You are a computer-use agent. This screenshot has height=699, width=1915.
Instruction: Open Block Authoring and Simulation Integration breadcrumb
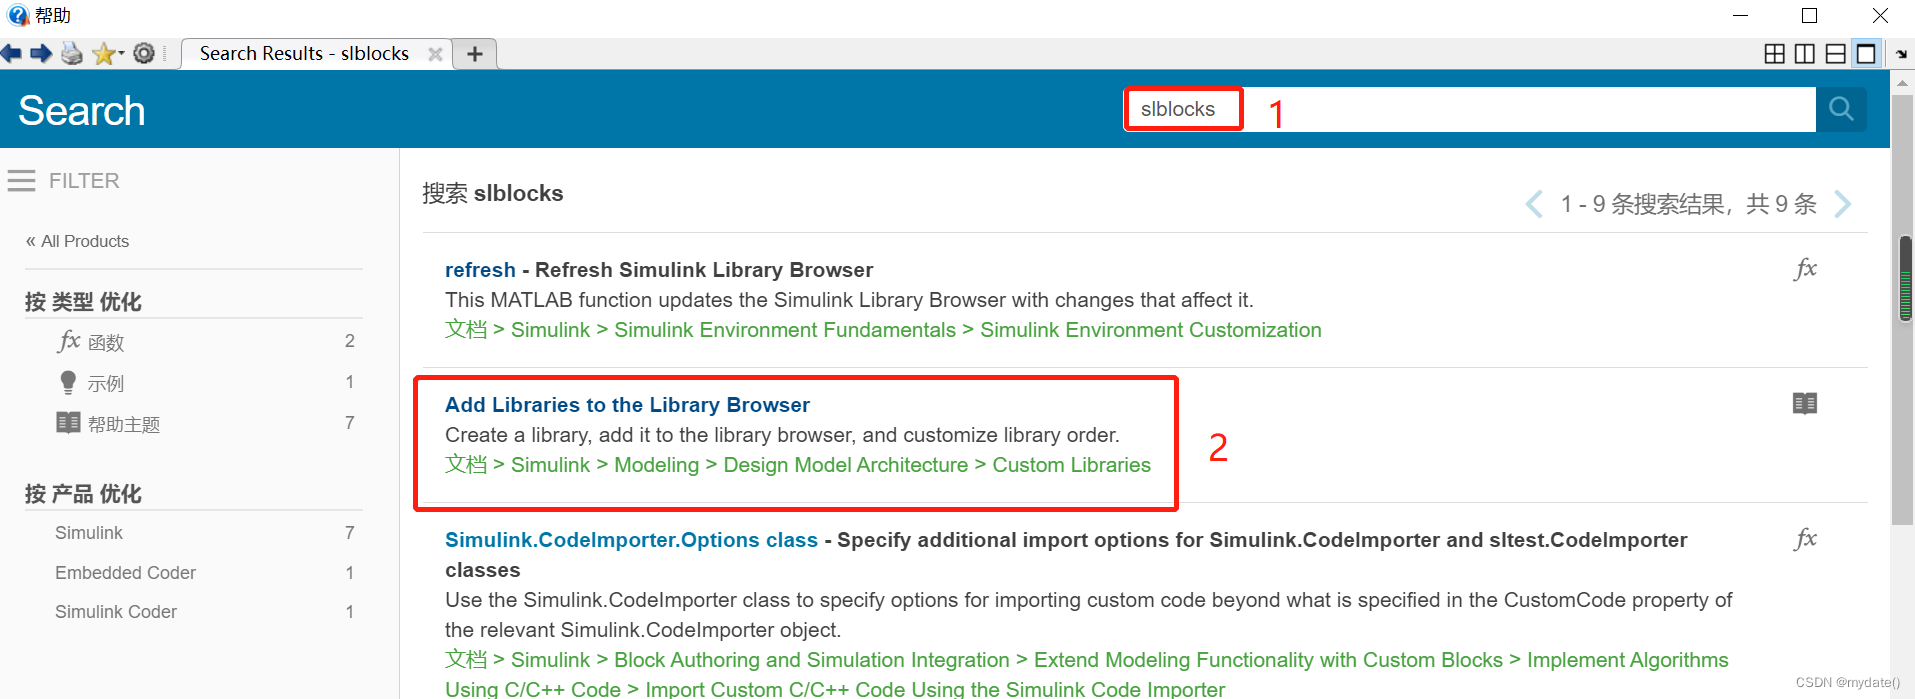pyautogui.click(x=812, y=660)
